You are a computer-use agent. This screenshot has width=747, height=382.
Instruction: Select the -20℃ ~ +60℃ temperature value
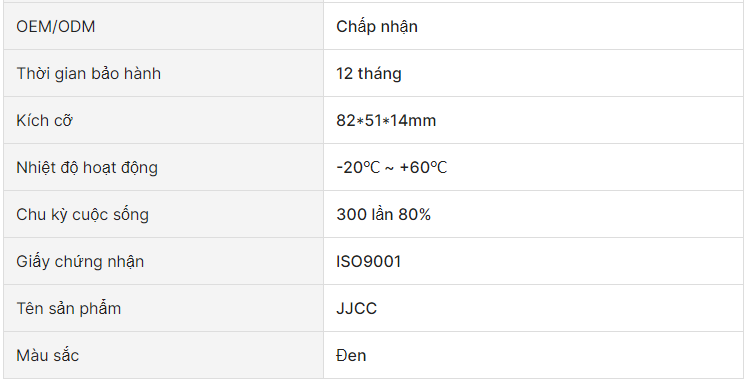pyautogui.click(x=392, y=167)
